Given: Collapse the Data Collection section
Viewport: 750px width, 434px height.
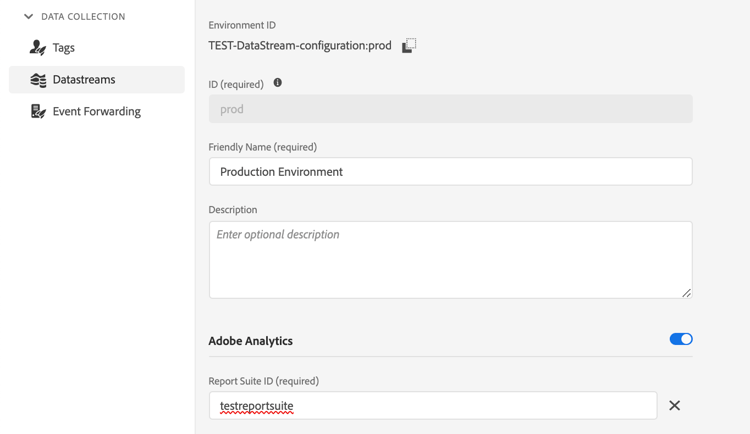Looking at the screenshot, I should point(28,17).
